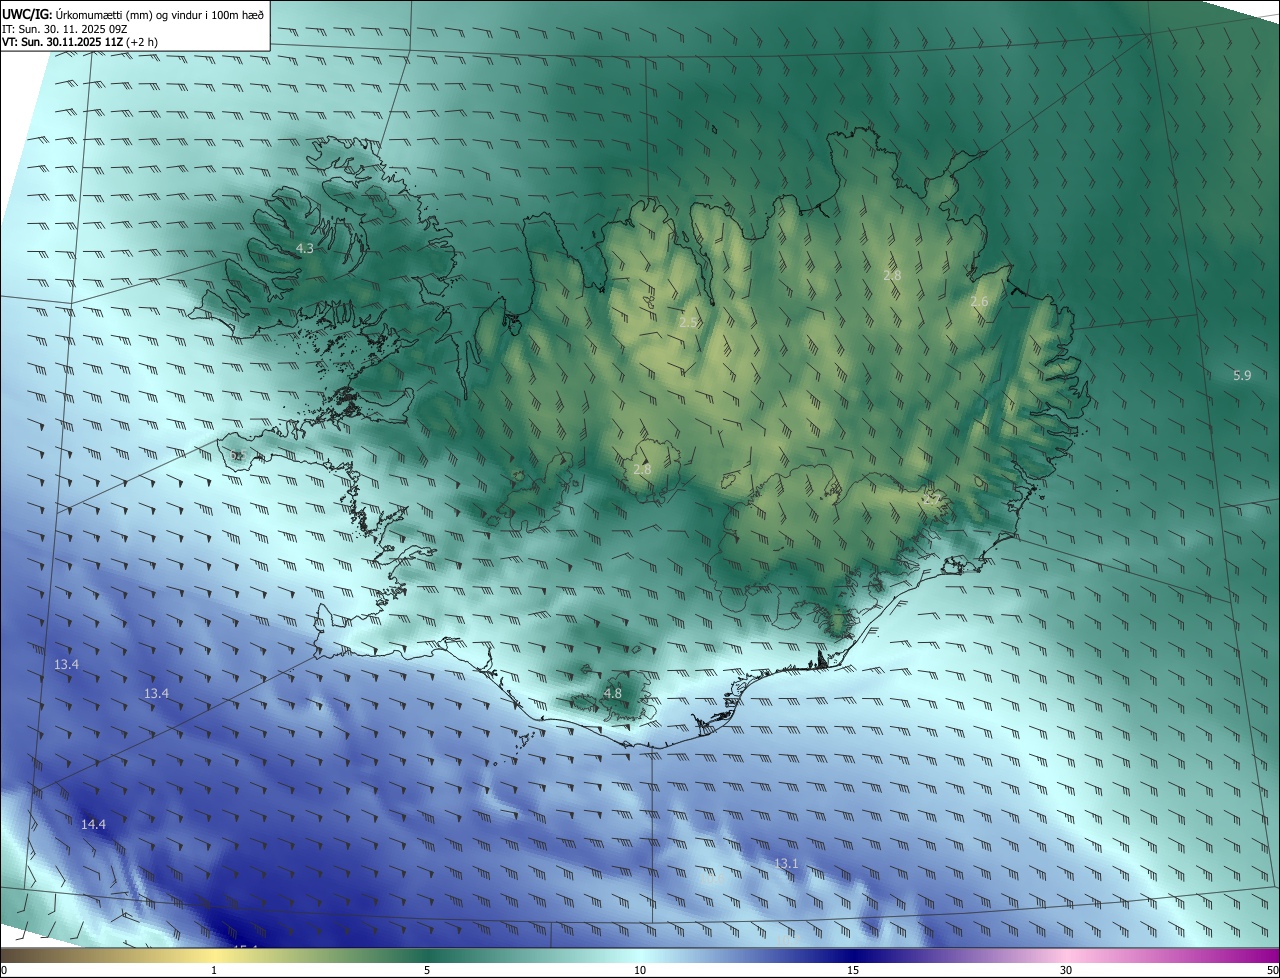Click the 5.9 value over the sea
The width and height of the screenshot is (1280, 978).
tap(1242, 375)
